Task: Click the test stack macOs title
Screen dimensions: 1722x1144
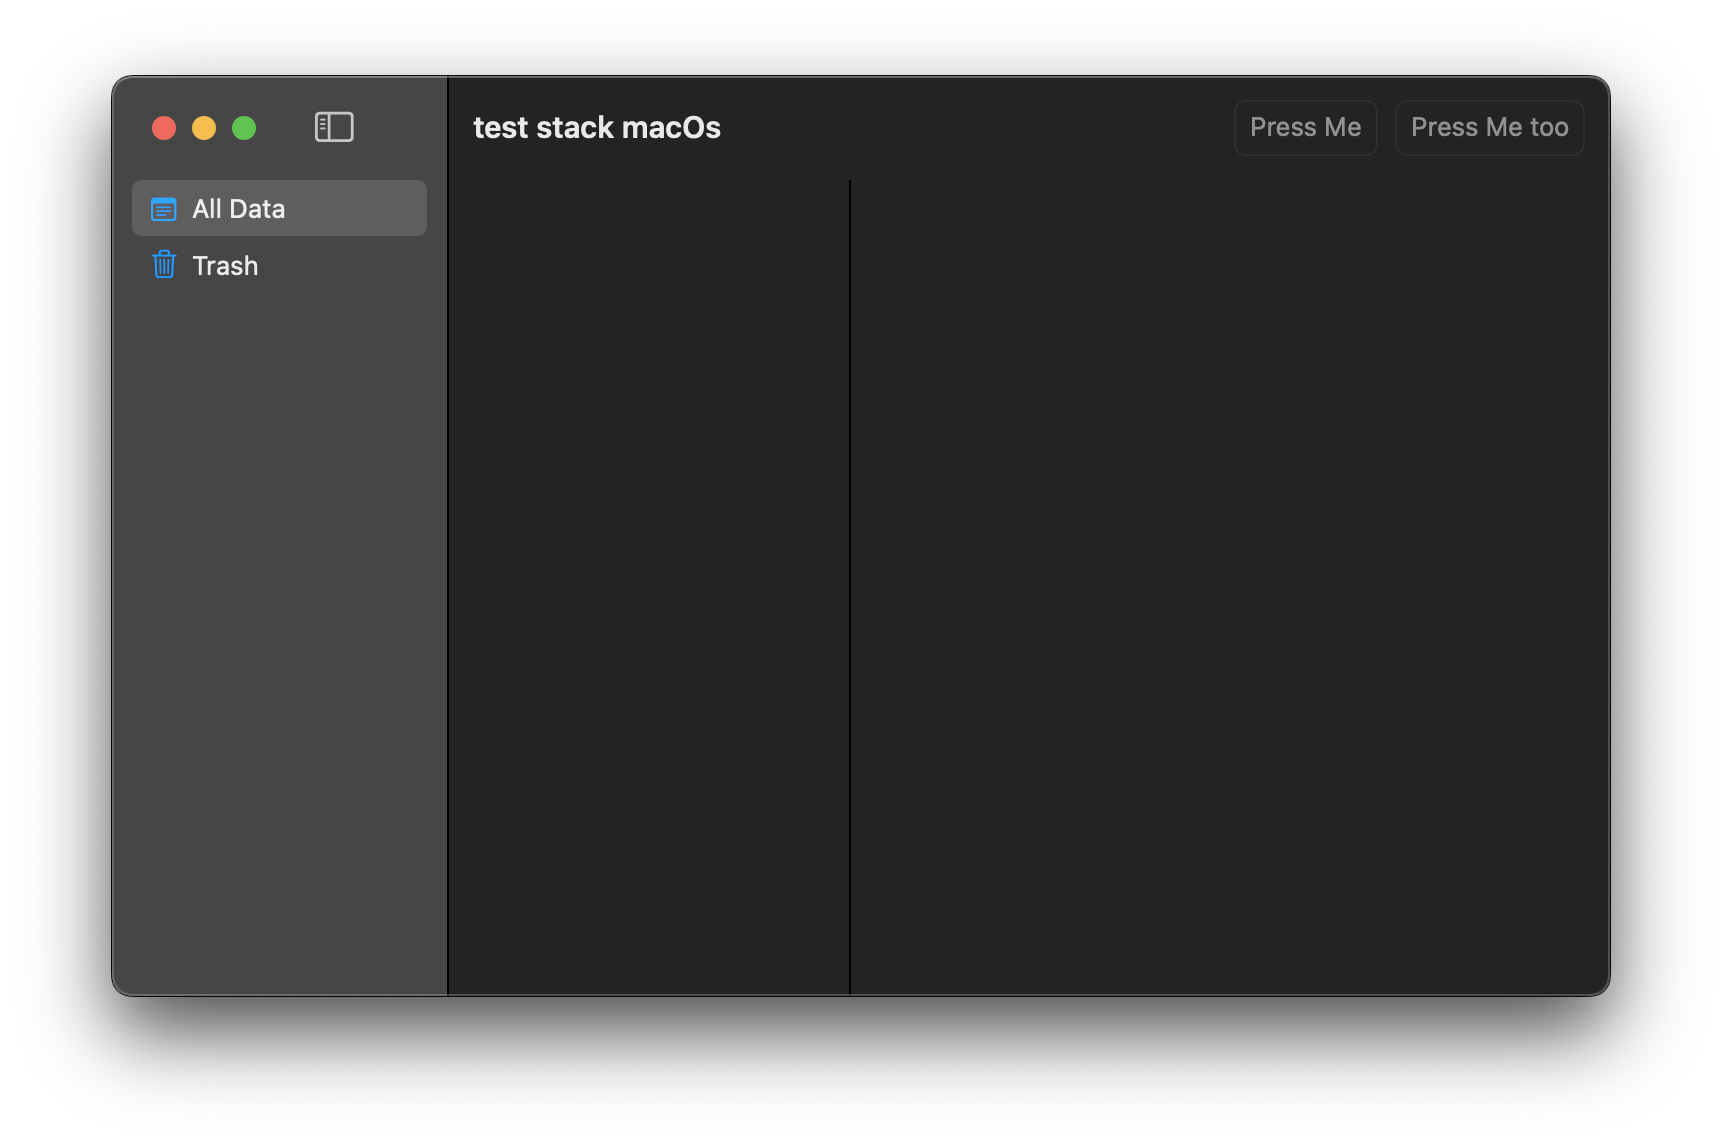Action: [x=597, y=128]
